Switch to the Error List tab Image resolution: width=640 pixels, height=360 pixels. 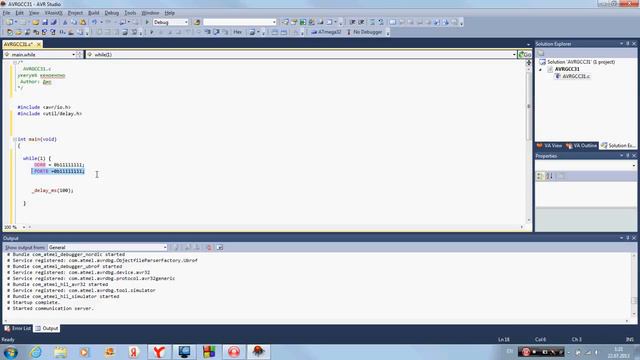(18, 329)
